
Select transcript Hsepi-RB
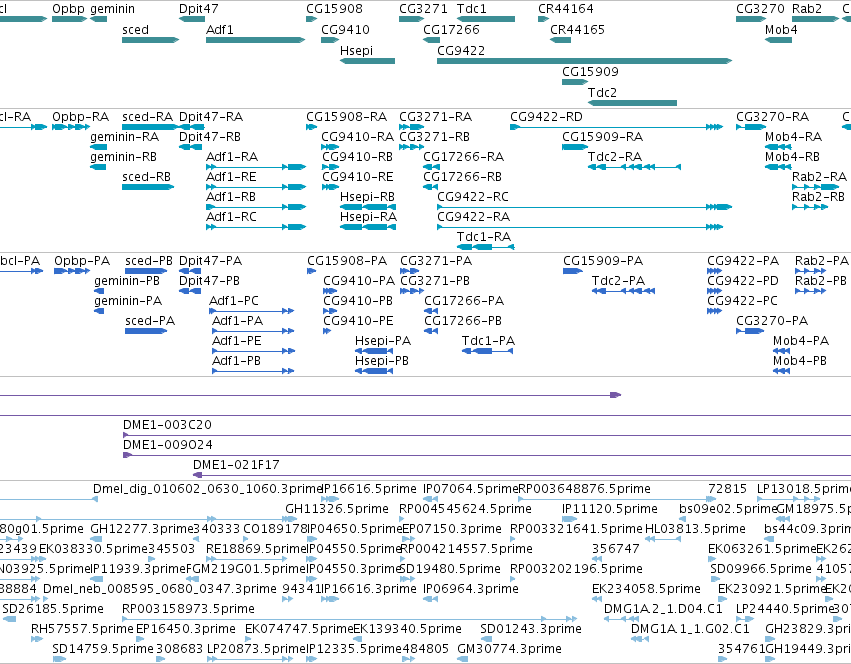pyautogui.click(x=367, y=207)
